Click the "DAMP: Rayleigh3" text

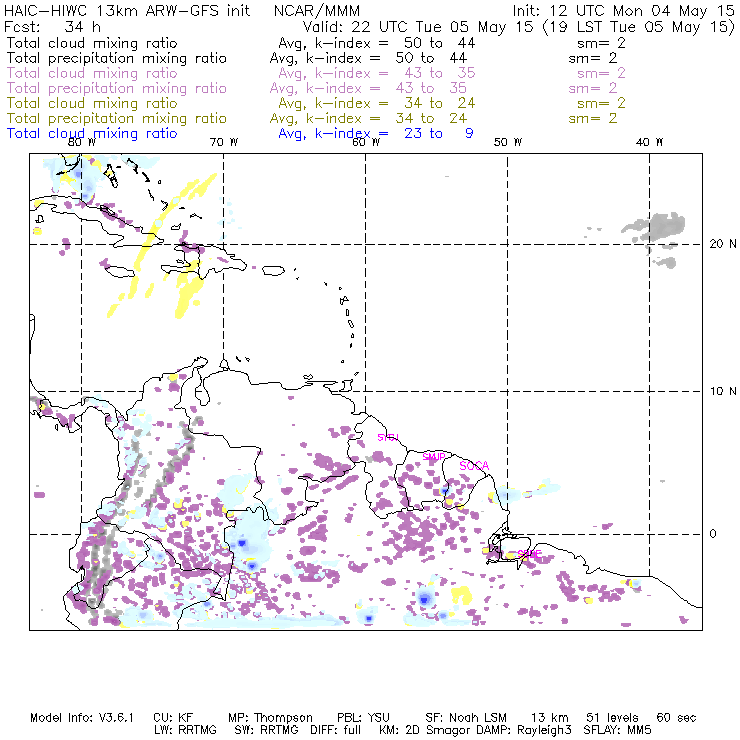click(x=524, y=730)
